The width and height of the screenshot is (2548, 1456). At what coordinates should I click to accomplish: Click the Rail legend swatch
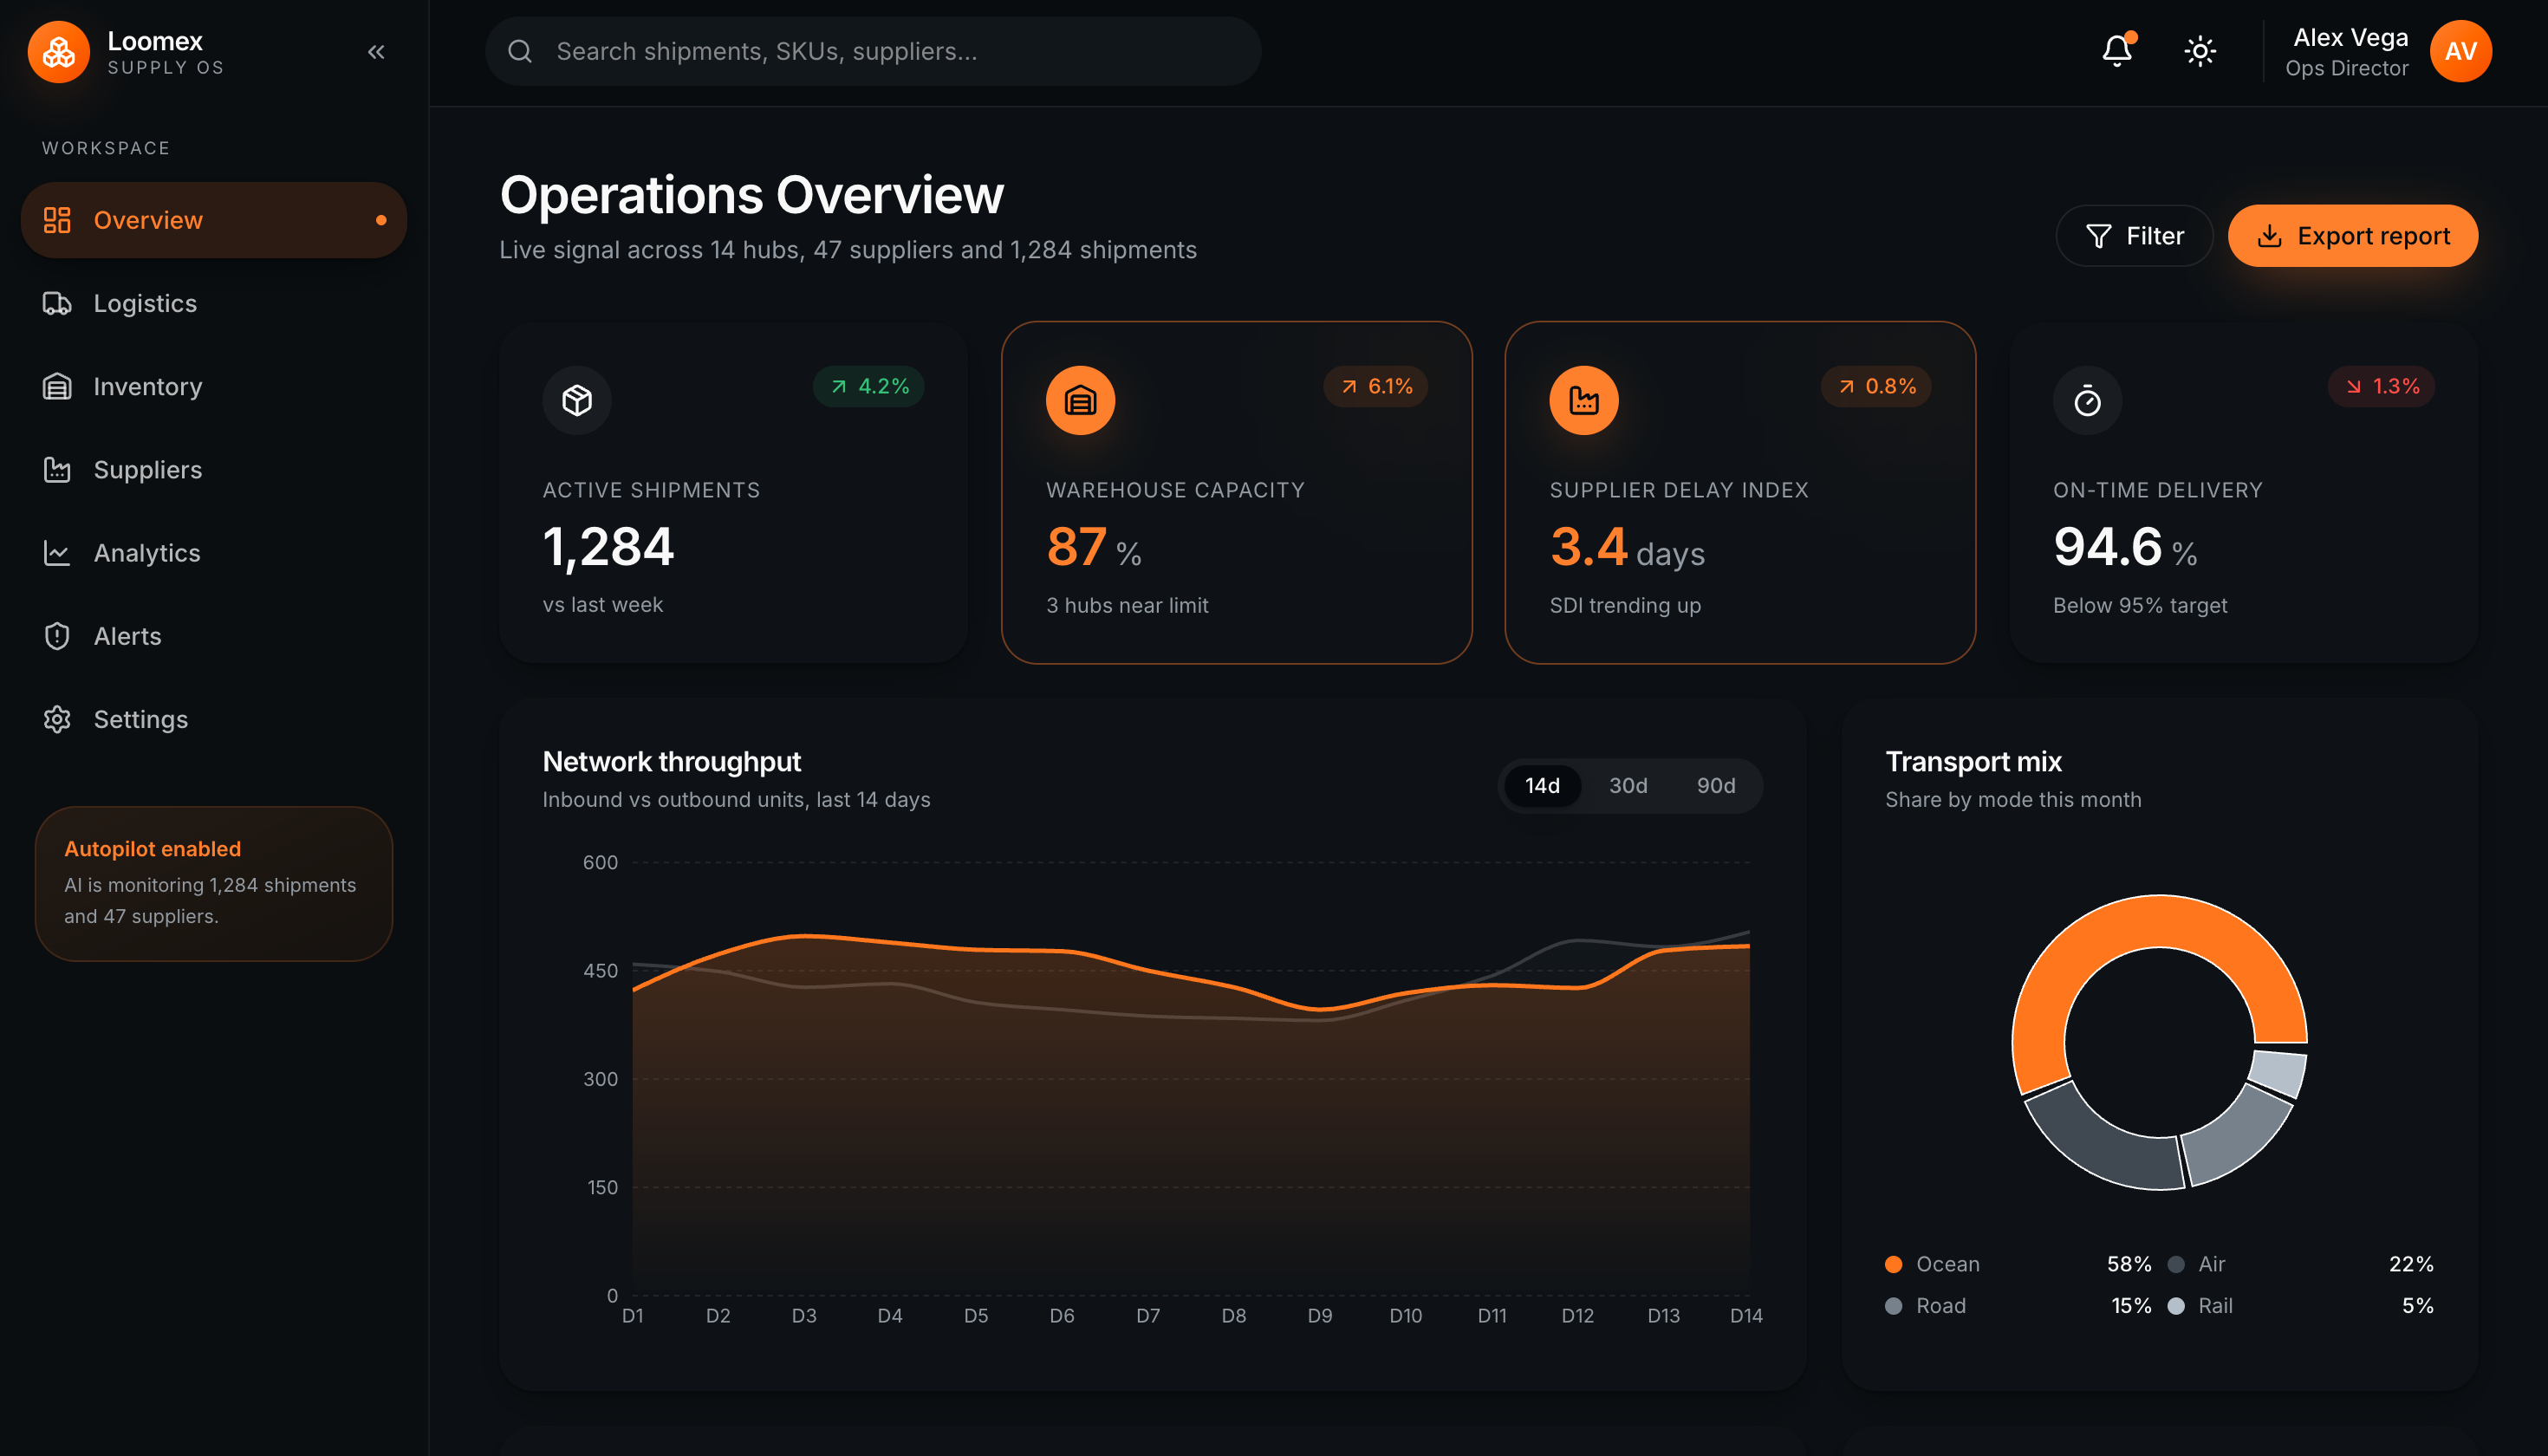point(2176,1306)
